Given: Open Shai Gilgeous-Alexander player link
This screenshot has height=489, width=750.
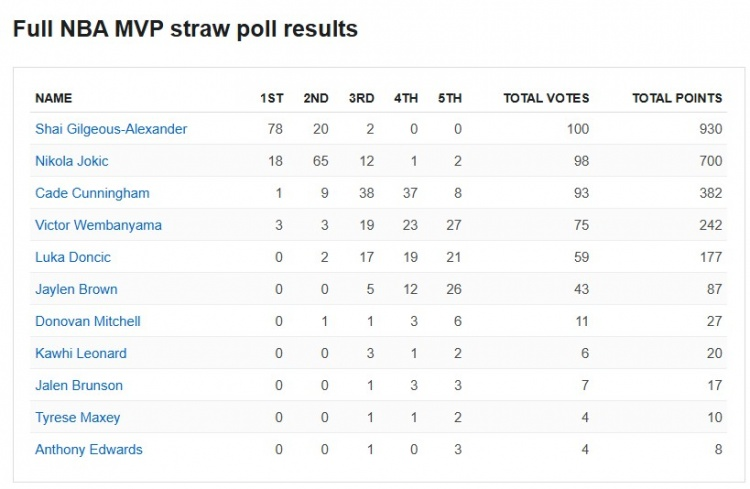Looking at the screenshot, I should (111, 129).
